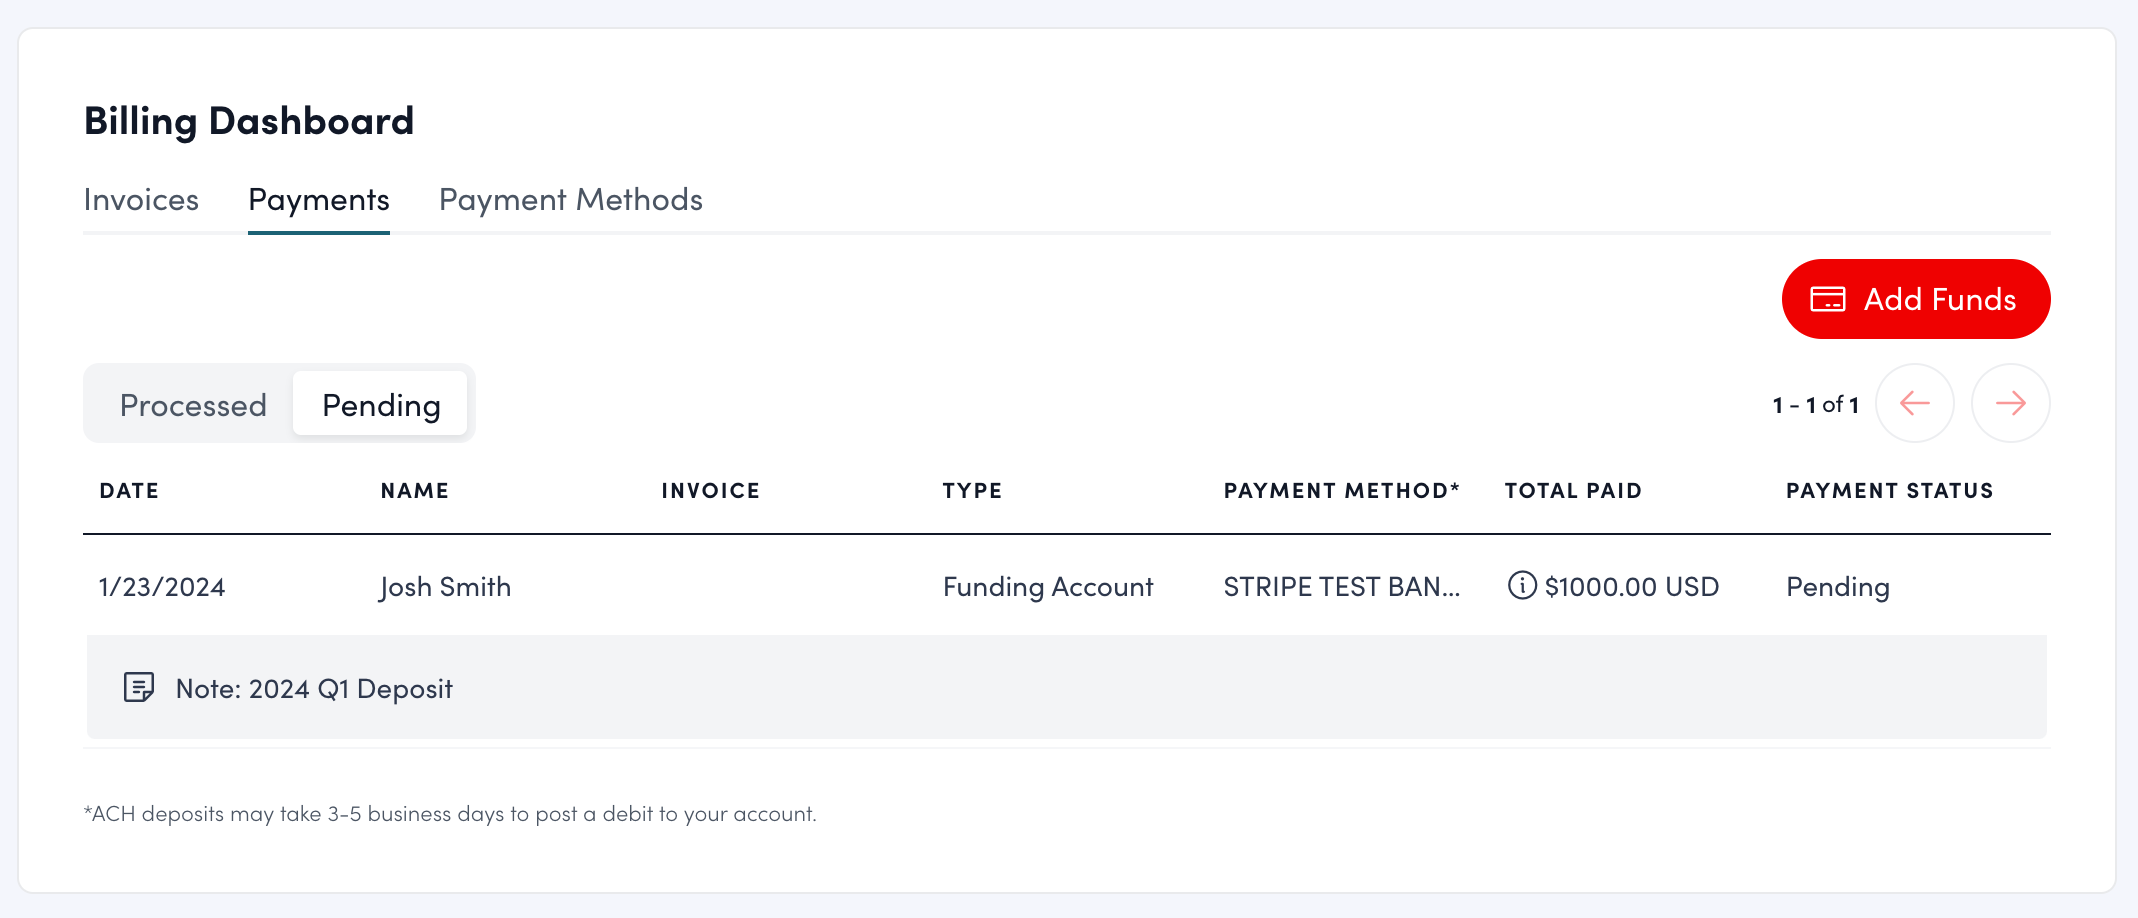The width and height of the screenshot is (2138, 918).
Task: Click the credit card icon on Add Funds
Action: pos(1828,298)
